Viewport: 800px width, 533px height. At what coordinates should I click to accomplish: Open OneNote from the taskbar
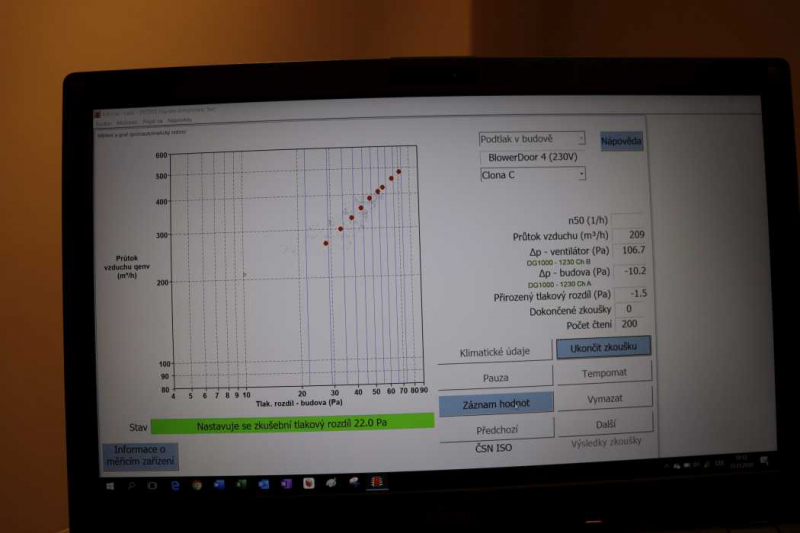(x=286, y=484)
